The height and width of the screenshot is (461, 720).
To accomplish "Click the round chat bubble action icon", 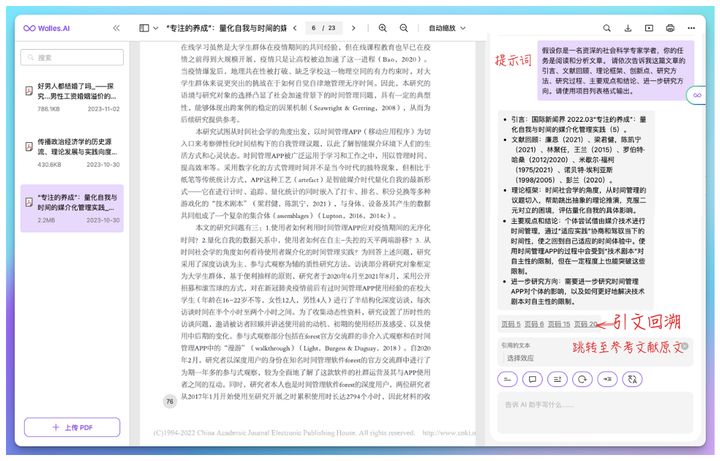I will (532, 379).
